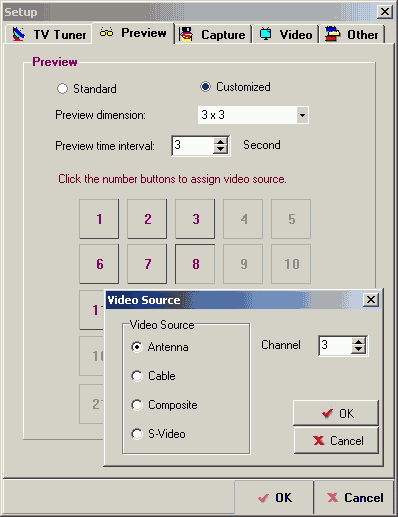The image size is (398, 517).
Task: Click the red checkmark in Video Source OK
Action: coord(327,413)
